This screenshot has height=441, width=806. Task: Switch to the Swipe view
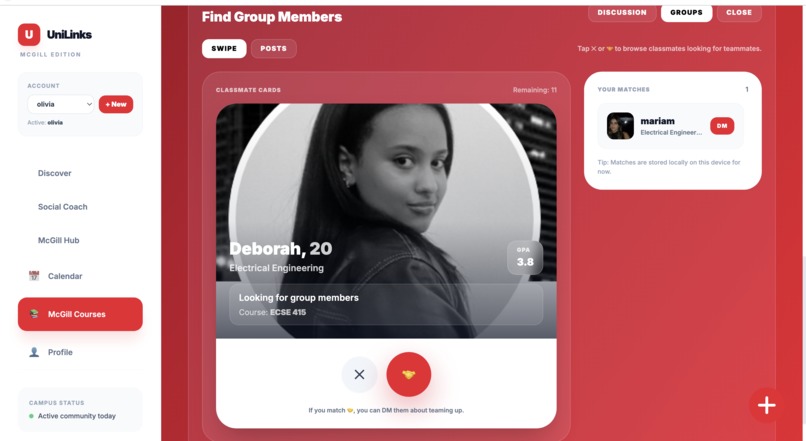pyautogui.click(x=224, y=48)
